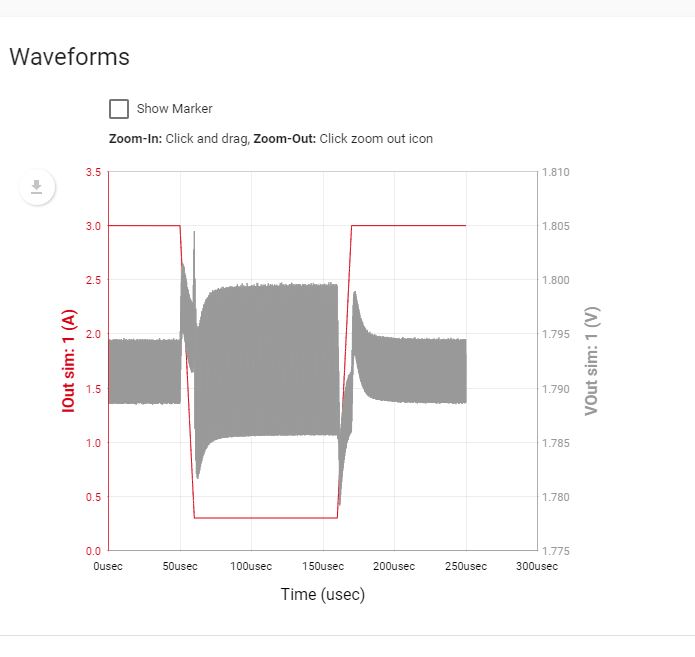Click the 150usec time axis label
Screen dimensions: 695x657
pos(322,566)
